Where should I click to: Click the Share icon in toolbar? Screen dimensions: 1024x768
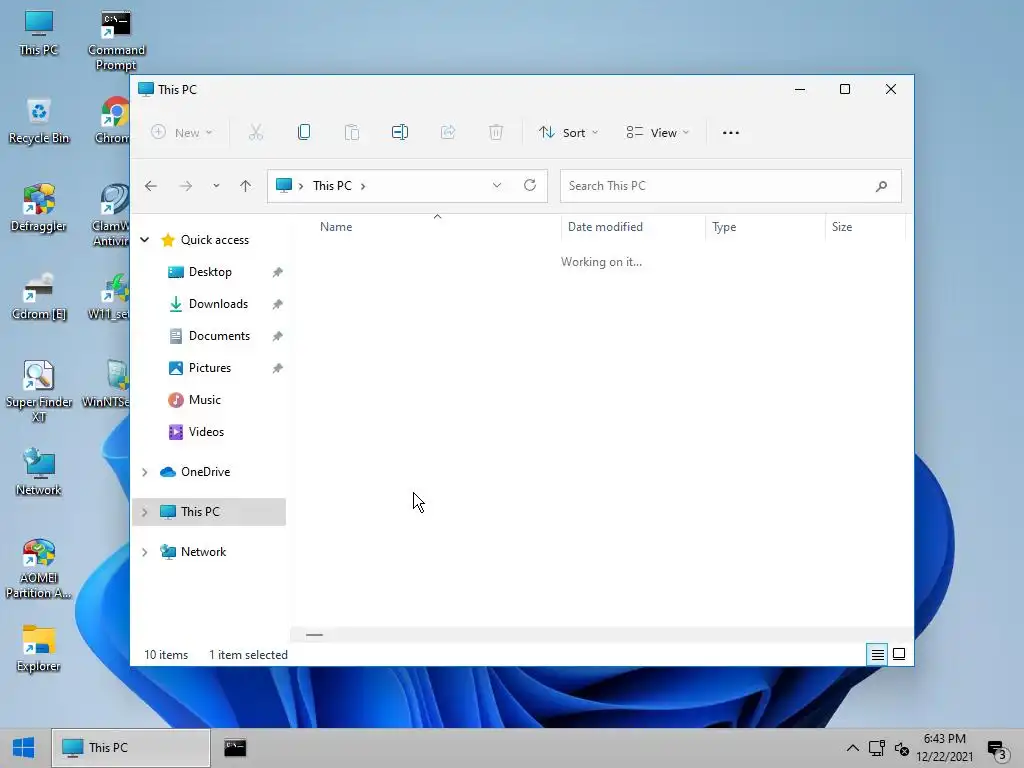click(x=448, y=133)
